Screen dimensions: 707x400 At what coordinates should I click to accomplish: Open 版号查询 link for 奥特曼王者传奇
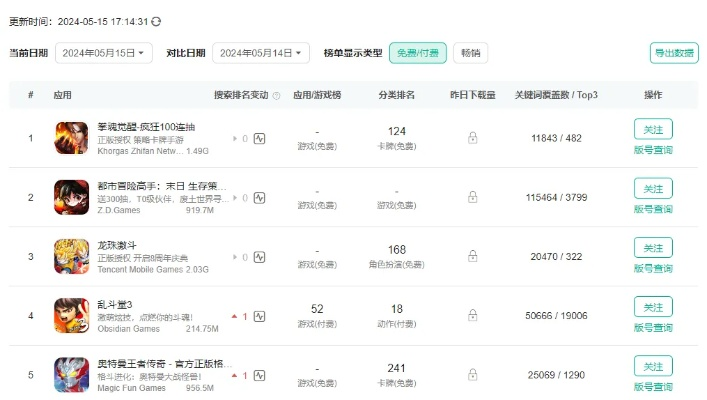tap(653, 387)
